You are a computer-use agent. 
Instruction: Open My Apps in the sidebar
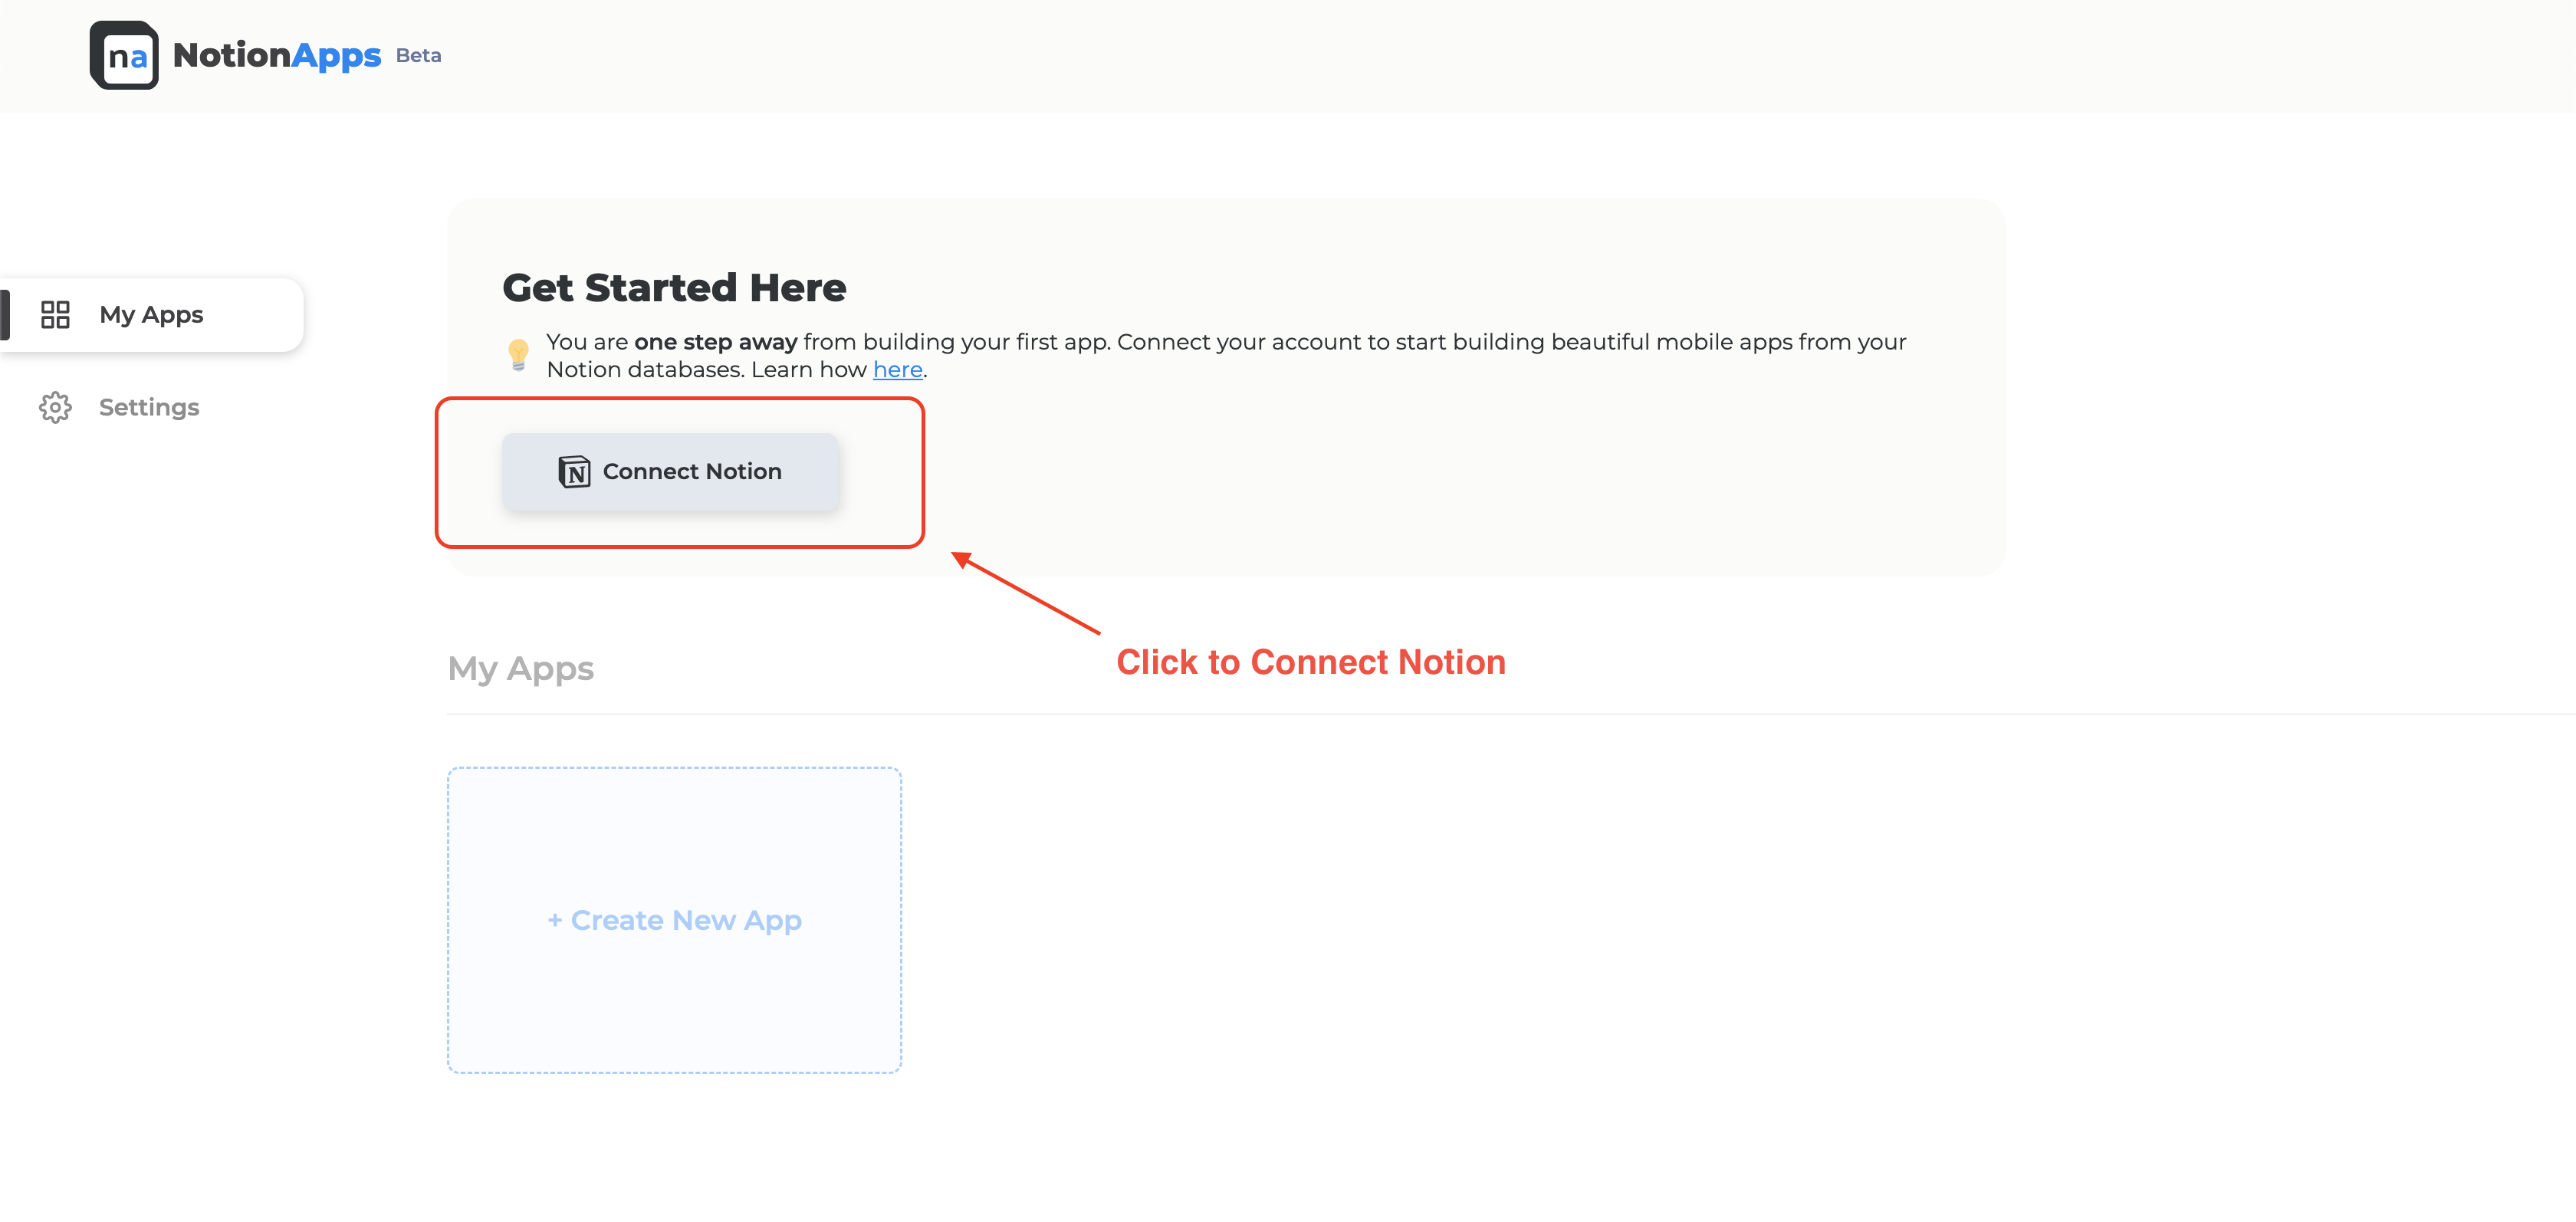point(152,314)
